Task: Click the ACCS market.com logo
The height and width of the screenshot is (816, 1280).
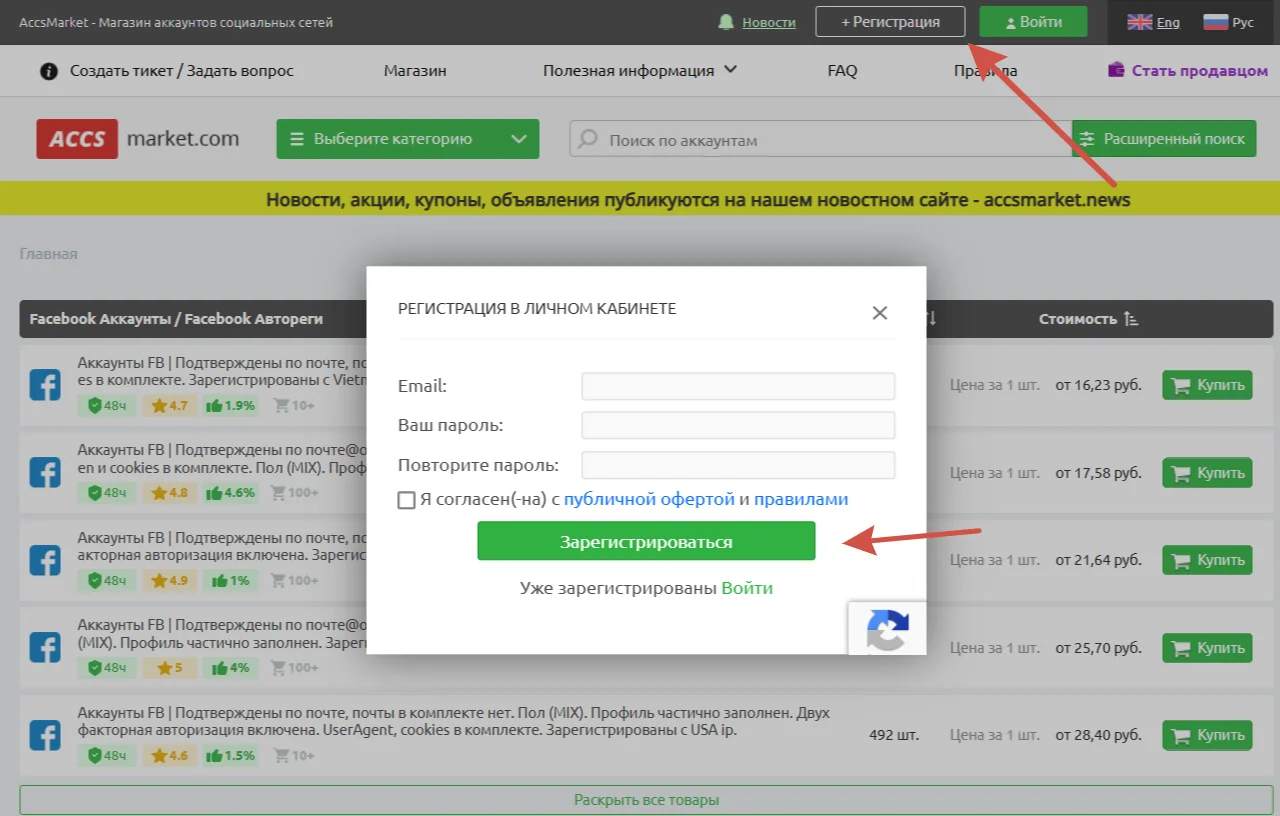Action: 138,139
